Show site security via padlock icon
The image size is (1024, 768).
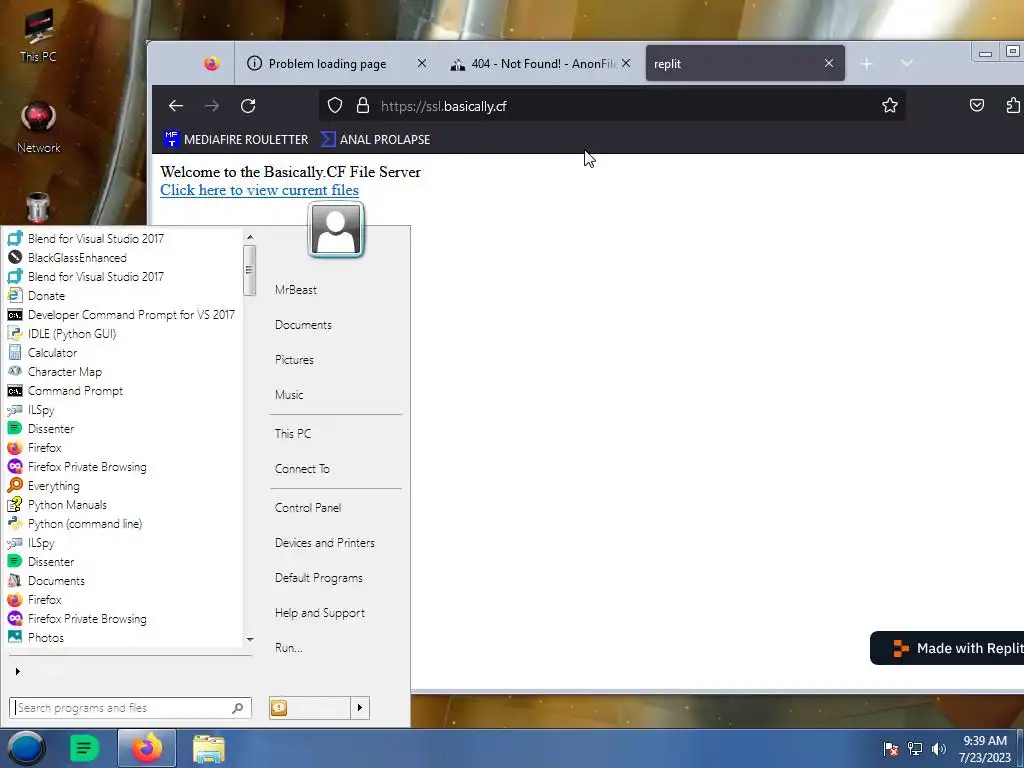click(x=363, y=106)
